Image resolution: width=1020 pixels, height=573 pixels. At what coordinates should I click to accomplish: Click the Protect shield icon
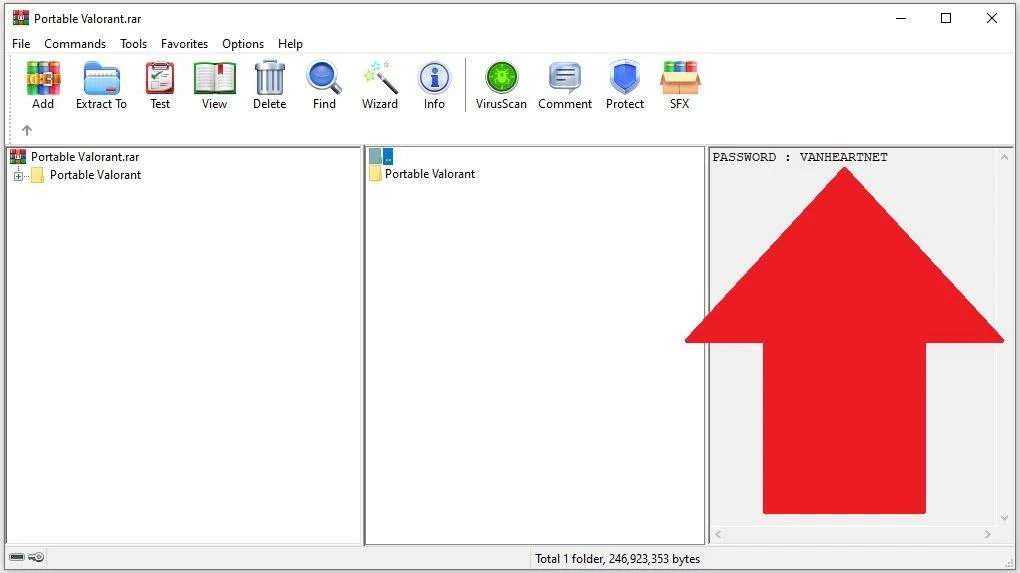coord(625,85)
